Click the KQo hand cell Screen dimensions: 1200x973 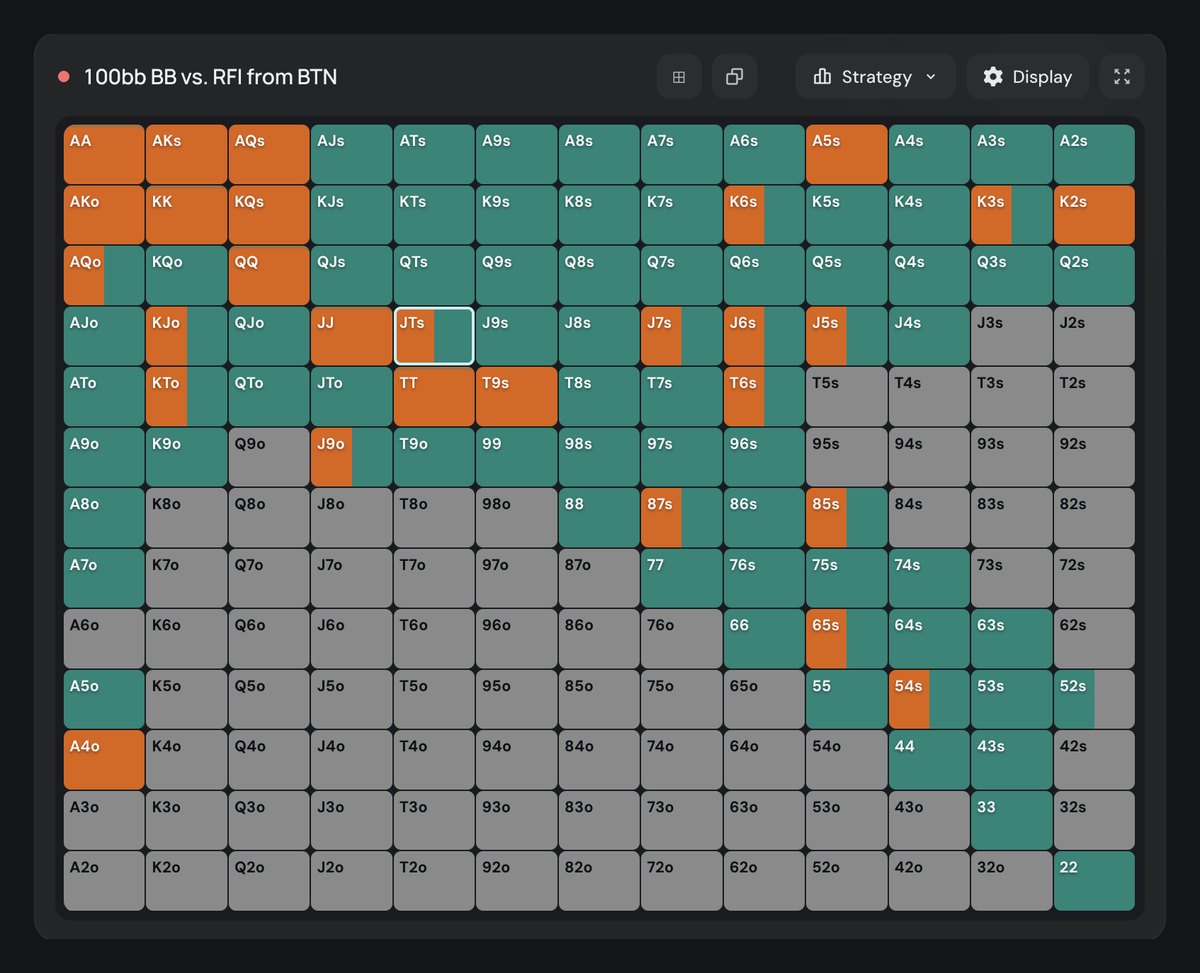click(187, 276)
